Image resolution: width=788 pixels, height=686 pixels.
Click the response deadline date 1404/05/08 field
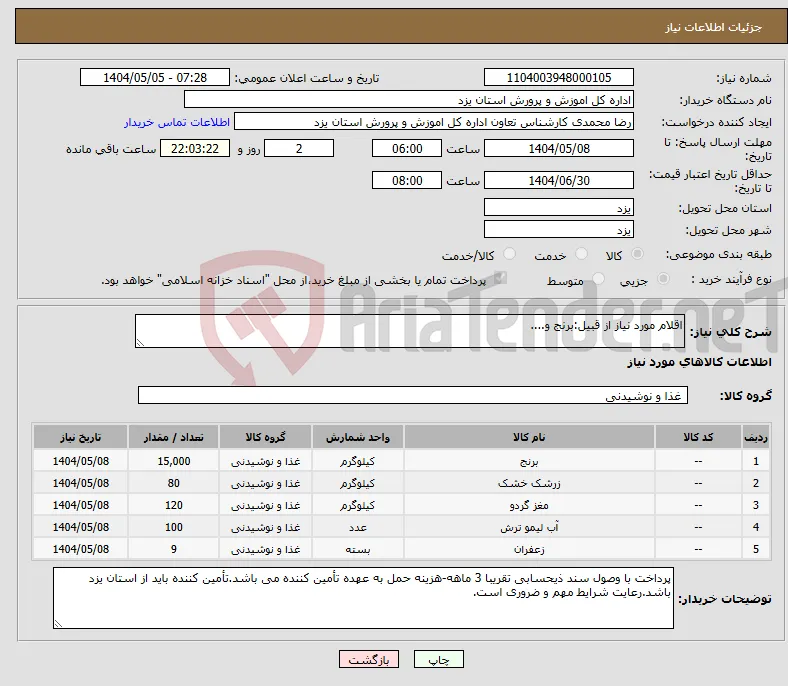pos(558,148)
